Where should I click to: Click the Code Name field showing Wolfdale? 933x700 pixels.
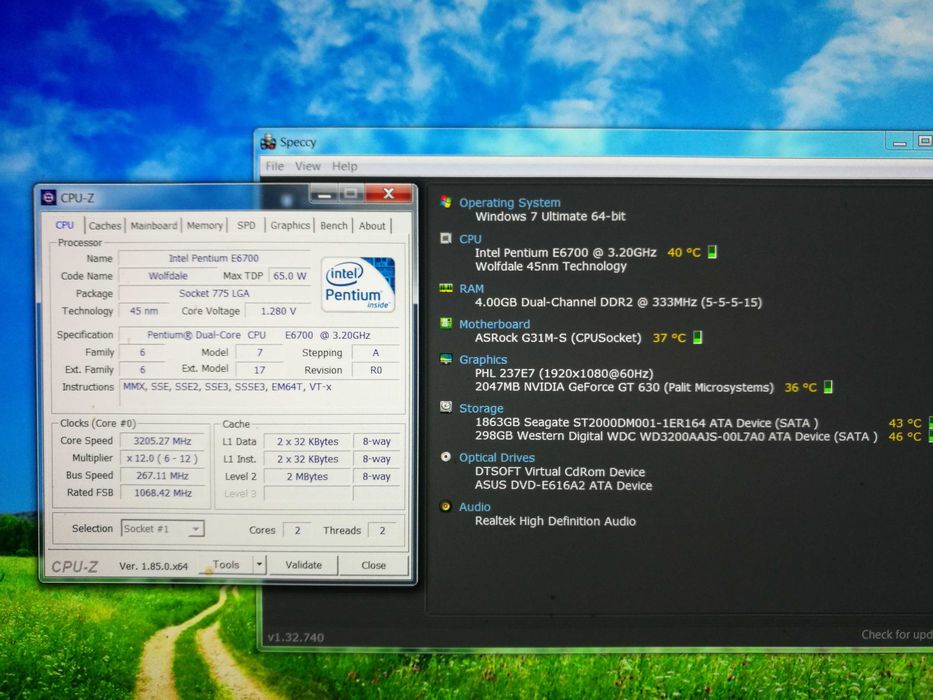(168, 276)
